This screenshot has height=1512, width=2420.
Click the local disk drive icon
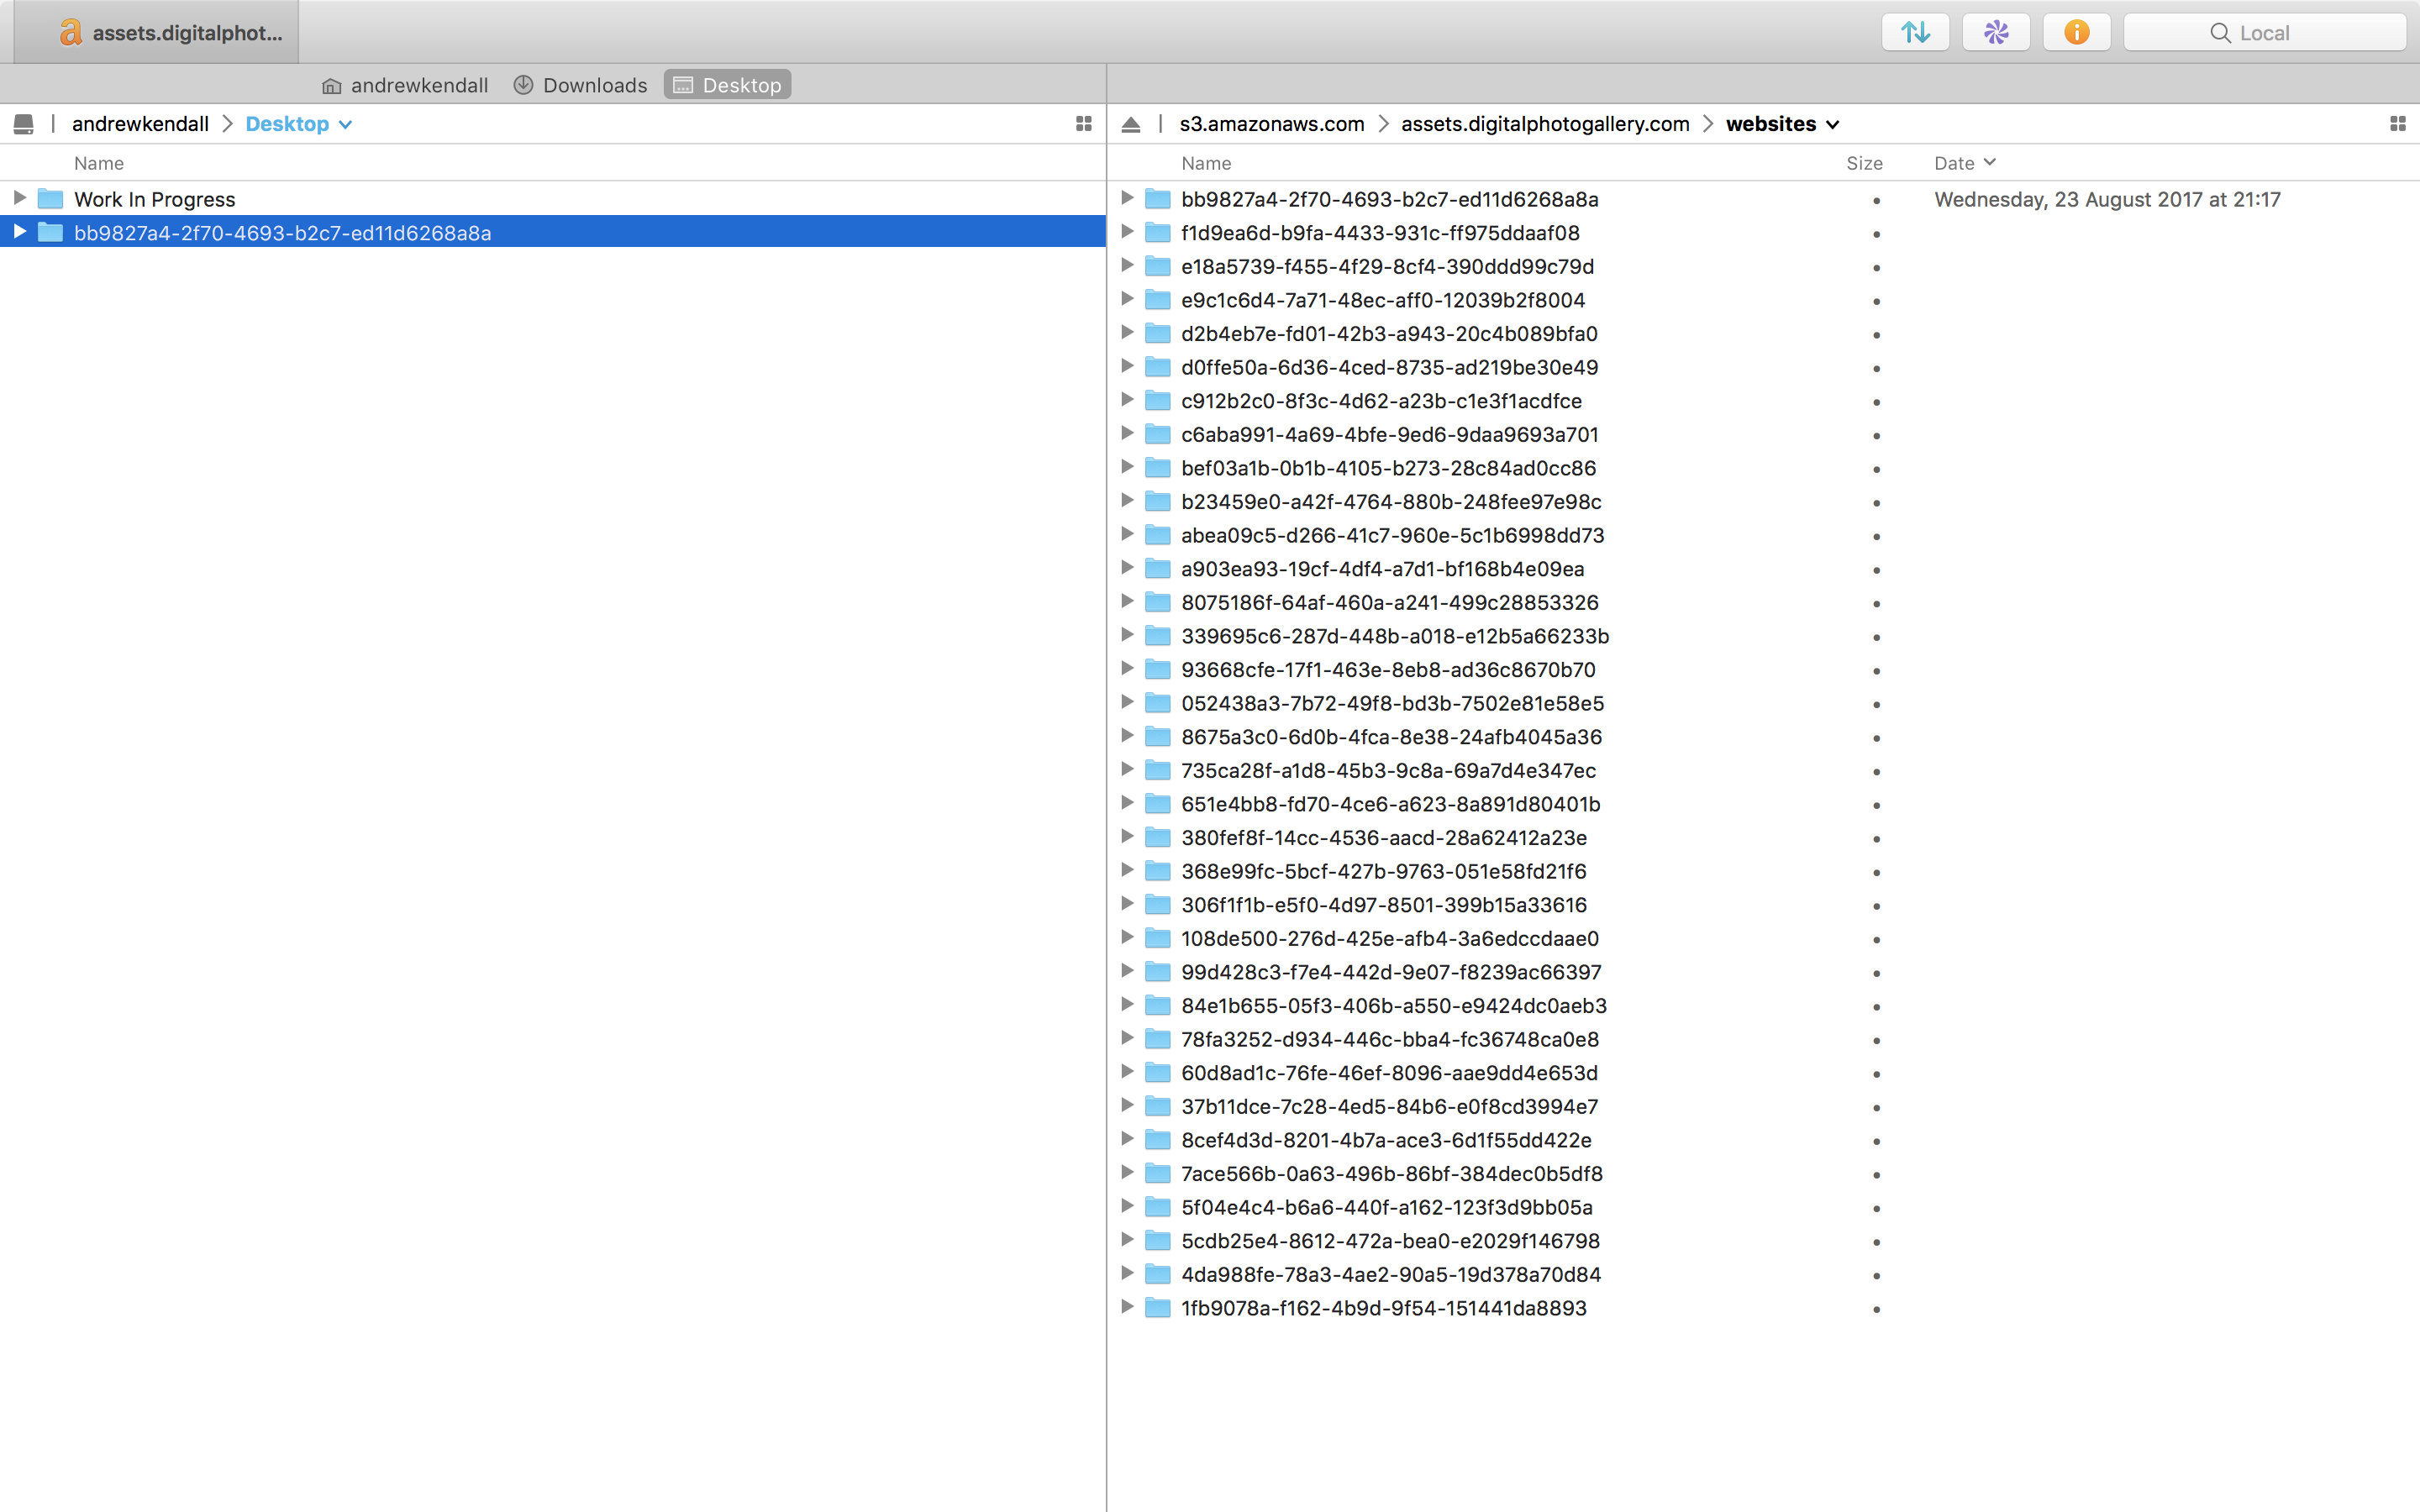pyautogui.click(x=23, y=124)
